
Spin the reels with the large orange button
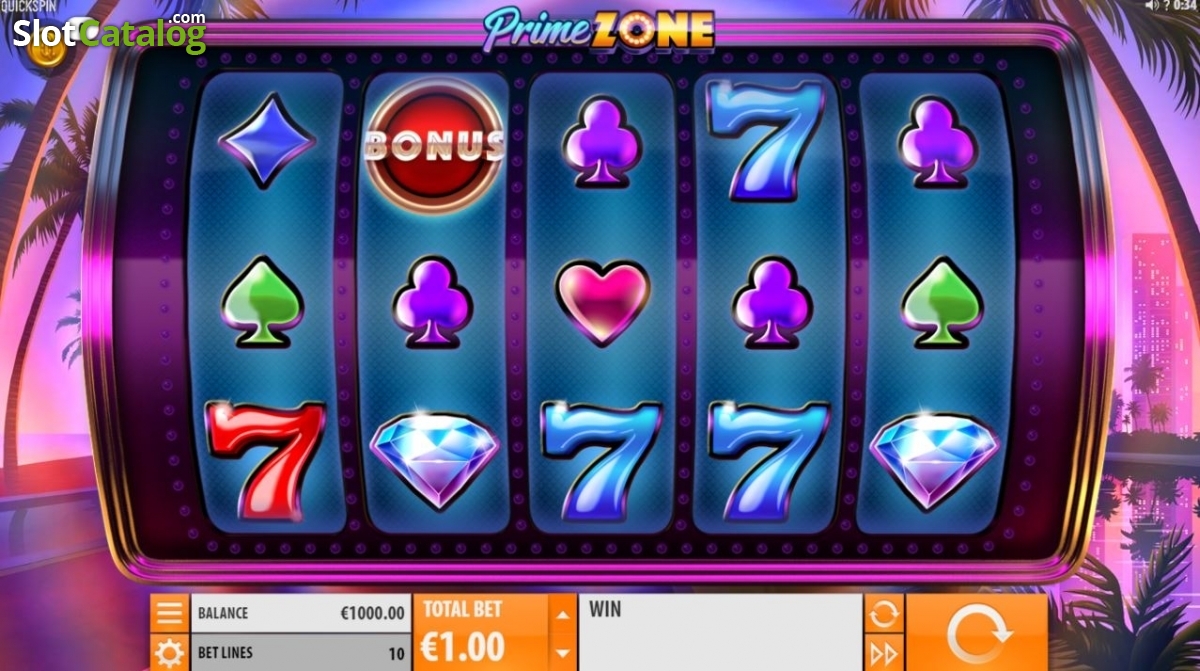click(976, 632)
